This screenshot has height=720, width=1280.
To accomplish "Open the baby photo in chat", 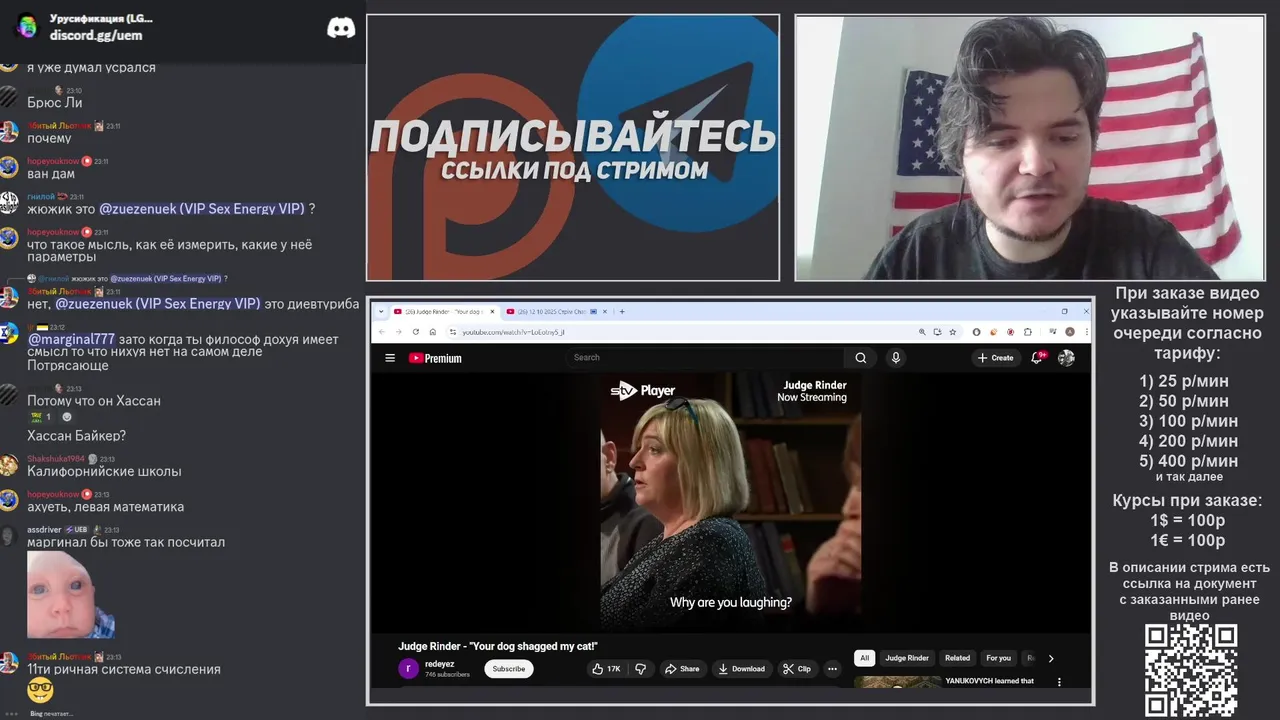I will pos(71,595).
